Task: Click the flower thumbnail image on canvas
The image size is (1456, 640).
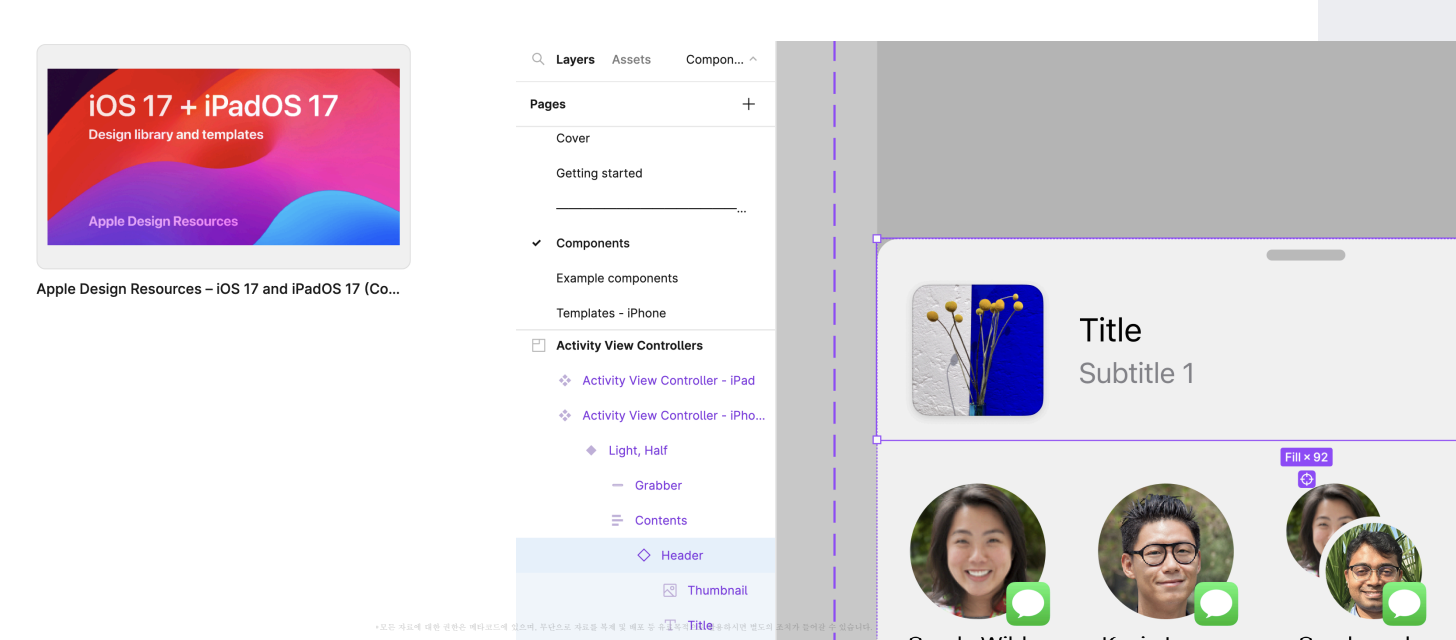Action: pyautogui.click(x=977, y=350)
